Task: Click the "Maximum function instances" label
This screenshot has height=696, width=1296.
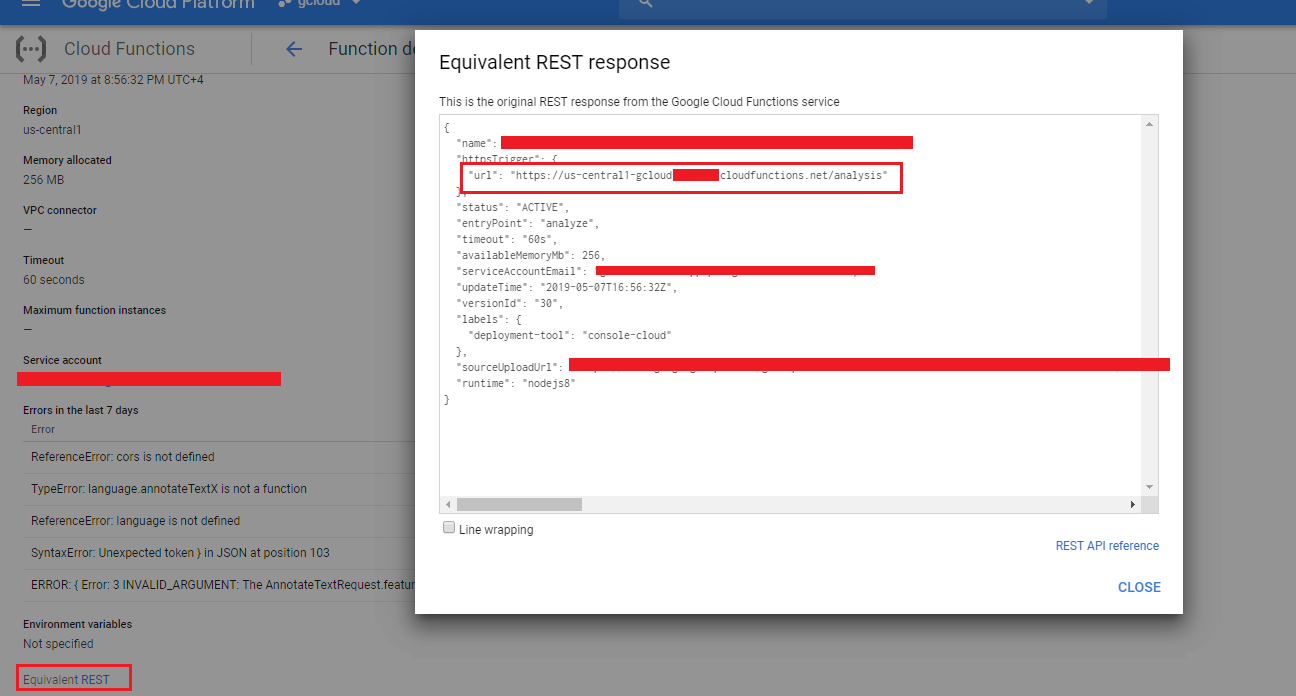Action: tap(95, 310)
